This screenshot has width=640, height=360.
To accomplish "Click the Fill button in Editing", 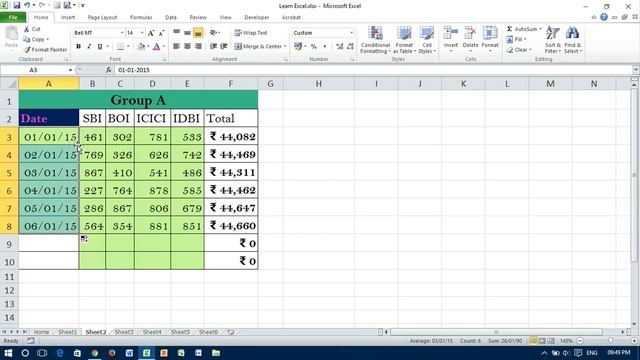I will 516,39.
